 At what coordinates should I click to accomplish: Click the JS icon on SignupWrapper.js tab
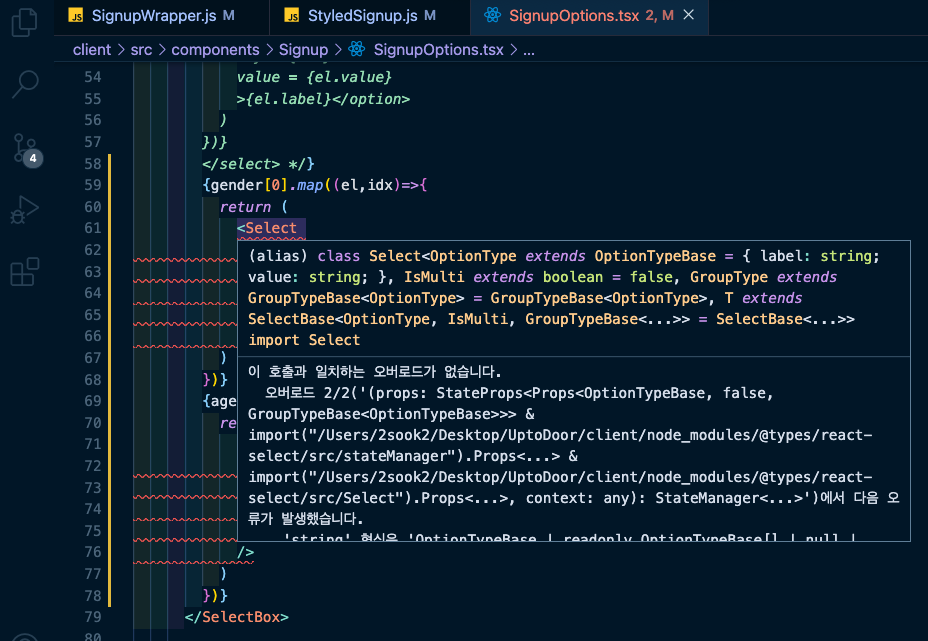coord(76,16)
